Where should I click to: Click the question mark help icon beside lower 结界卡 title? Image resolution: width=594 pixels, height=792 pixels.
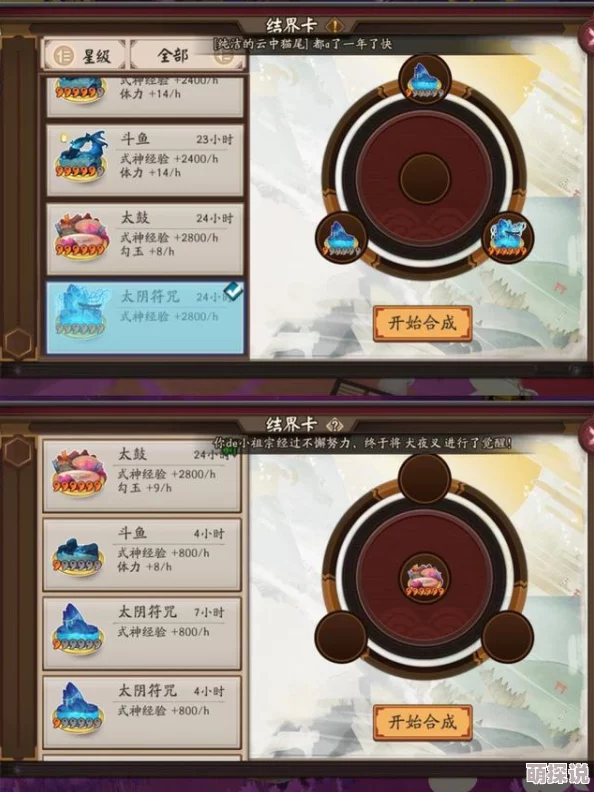point(335,424)
